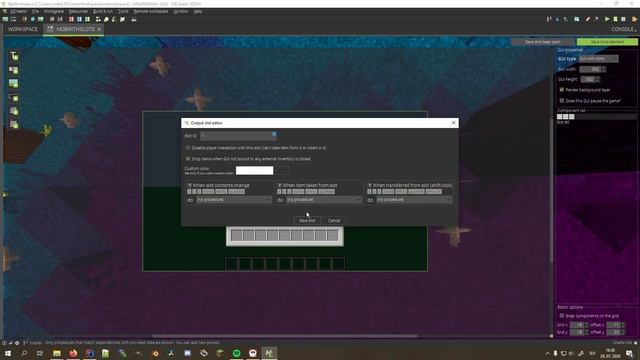Click Save and keep open button

pos(542,42)
